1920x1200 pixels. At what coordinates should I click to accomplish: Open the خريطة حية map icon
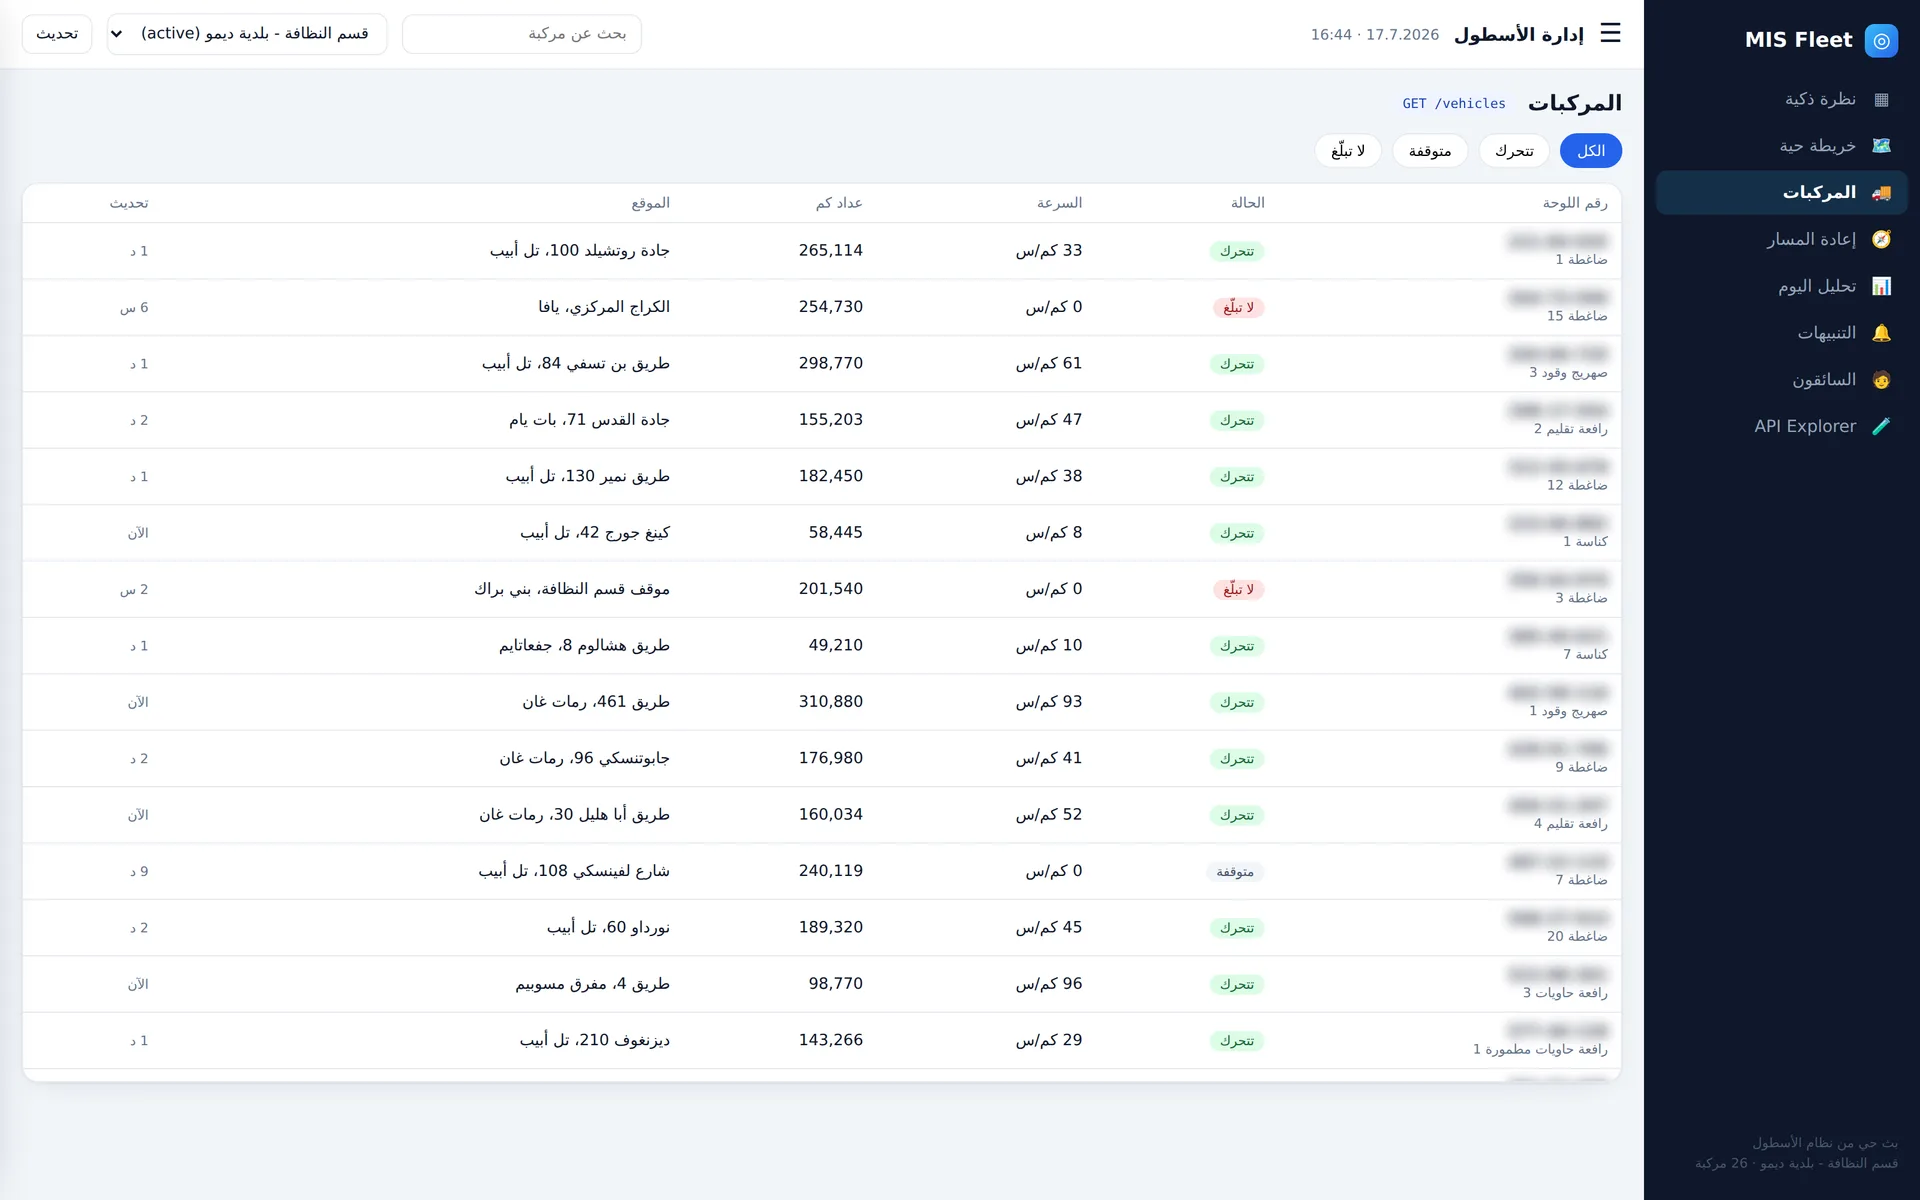(1881, 146)
